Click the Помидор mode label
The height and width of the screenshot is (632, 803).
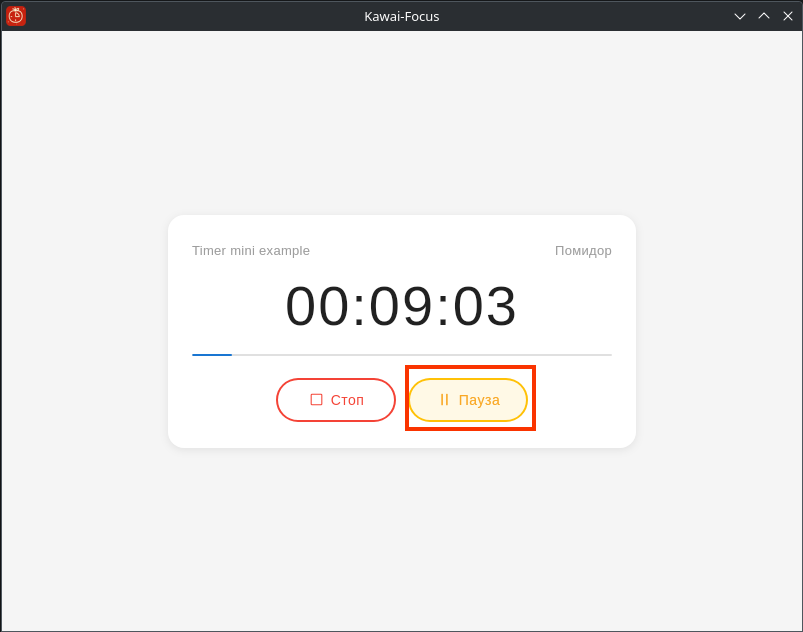point(583,251)
